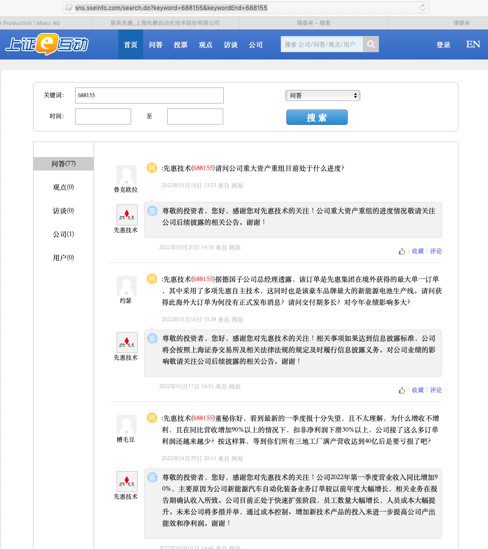Screen dimensions: 488x549
Task: Click the blue answer icon in third reply
Action: (152, 477)
